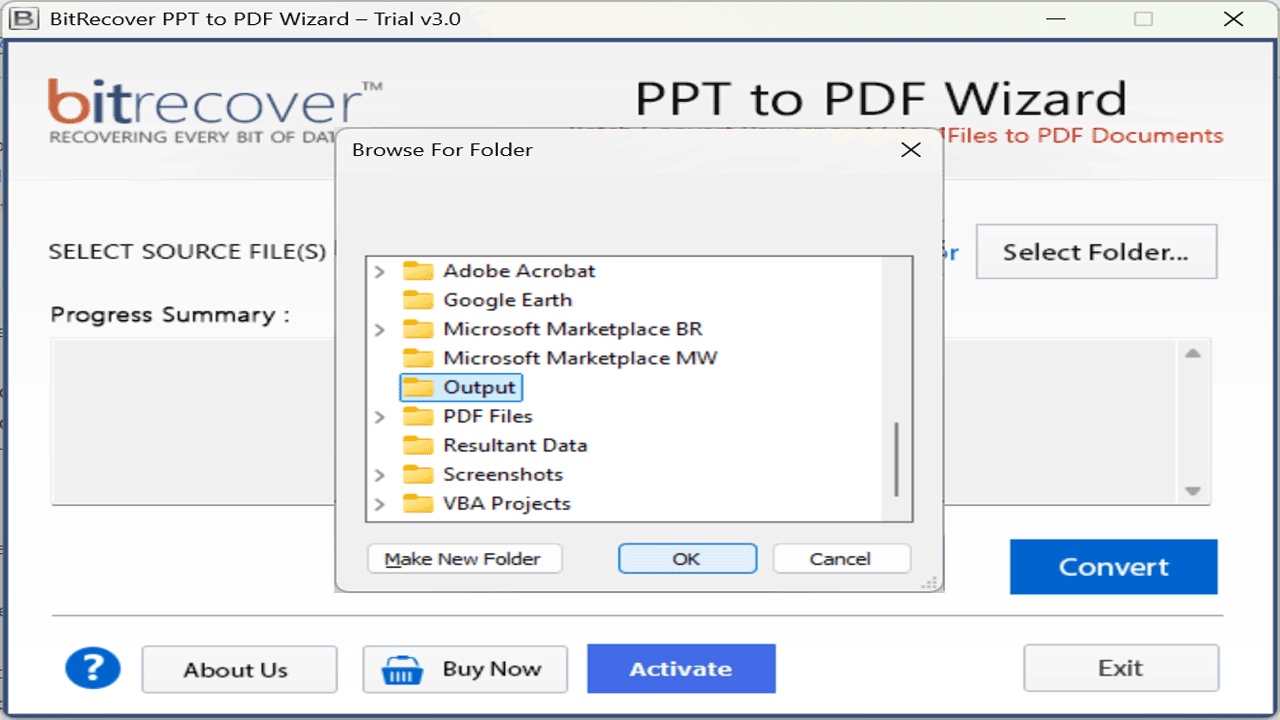Expand the Screenshots folder

point(379,474)
